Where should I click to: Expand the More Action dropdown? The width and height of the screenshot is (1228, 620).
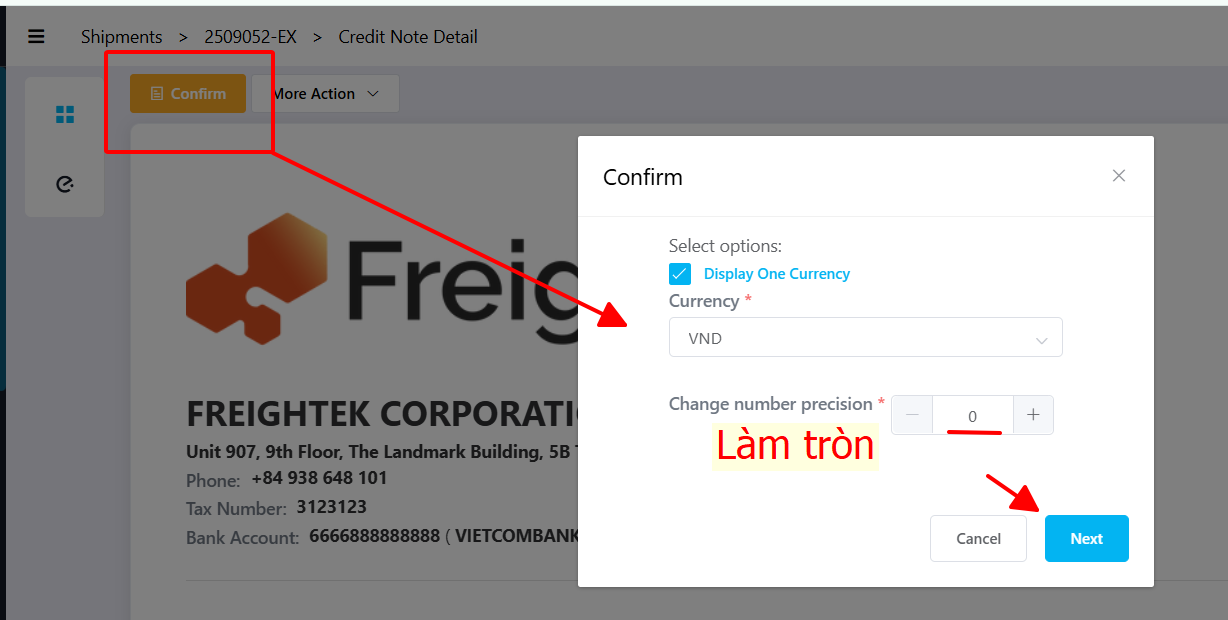click(x=325, y=94)
